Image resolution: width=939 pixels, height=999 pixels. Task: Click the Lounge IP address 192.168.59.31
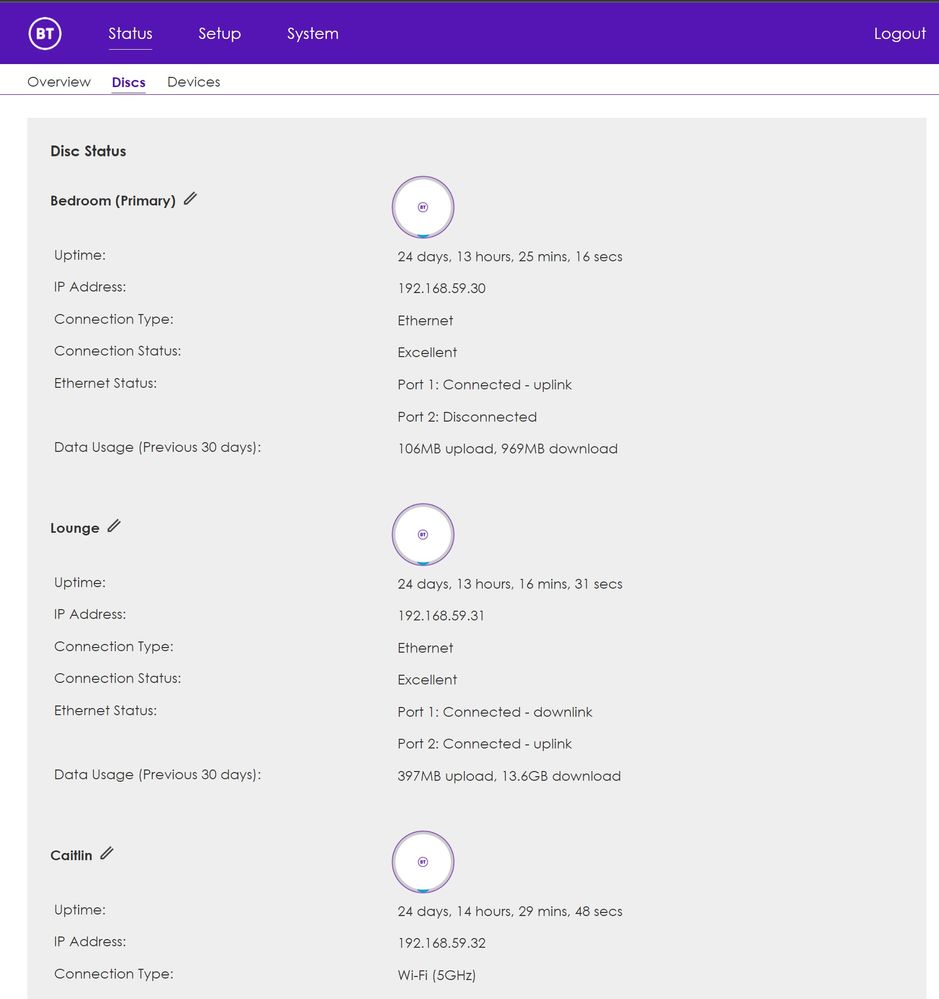pos(441,616)
